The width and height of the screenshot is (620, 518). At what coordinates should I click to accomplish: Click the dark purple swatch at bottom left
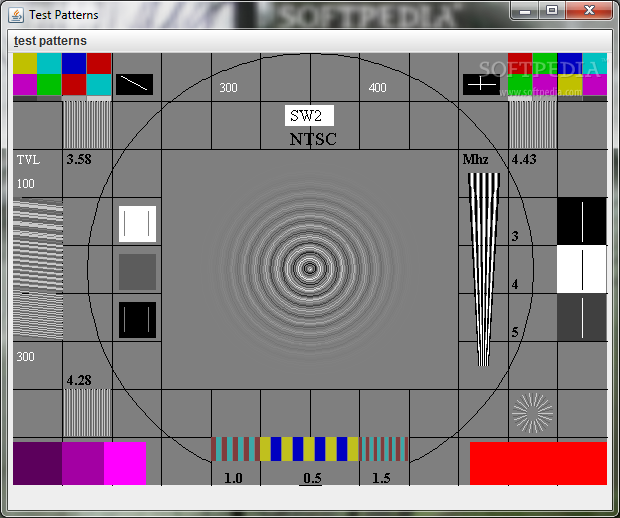tap(38, 463)
